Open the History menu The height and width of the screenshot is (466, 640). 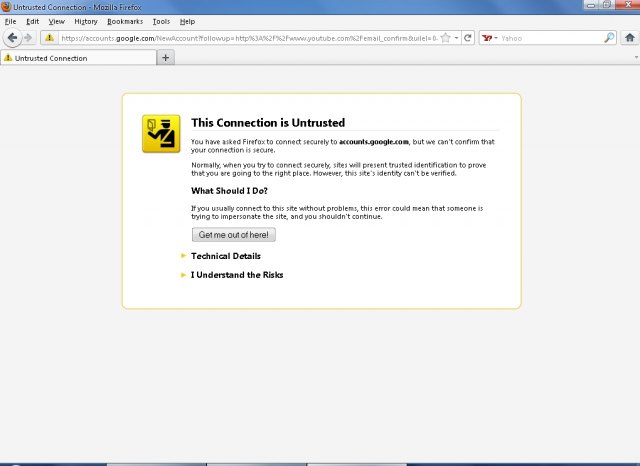tap(86, 22)
